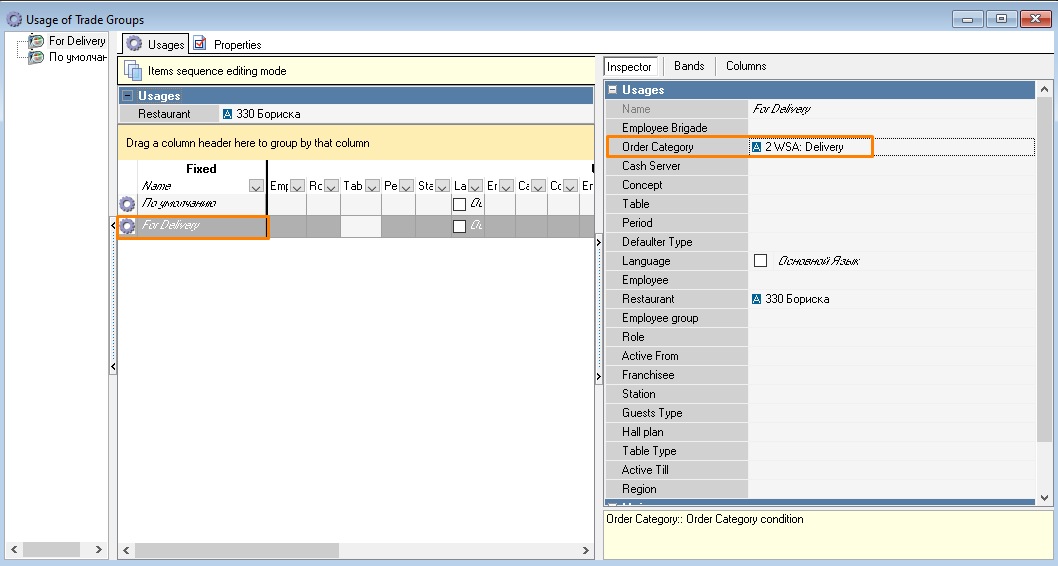1058x566 pixels.
Task: Select По умолчан in the left tree
Action: (78, 57)
